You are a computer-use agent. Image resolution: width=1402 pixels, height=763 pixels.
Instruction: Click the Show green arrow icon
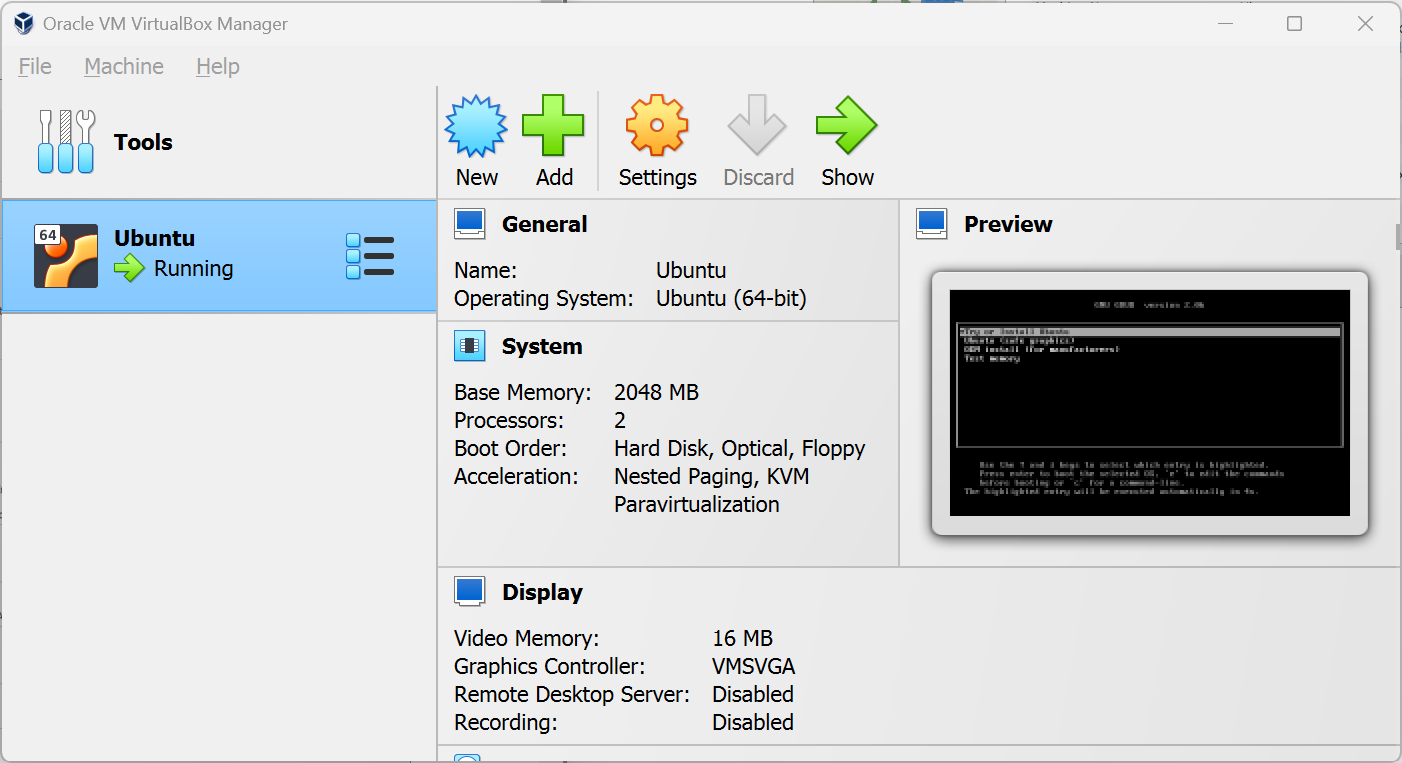[847, 126]
